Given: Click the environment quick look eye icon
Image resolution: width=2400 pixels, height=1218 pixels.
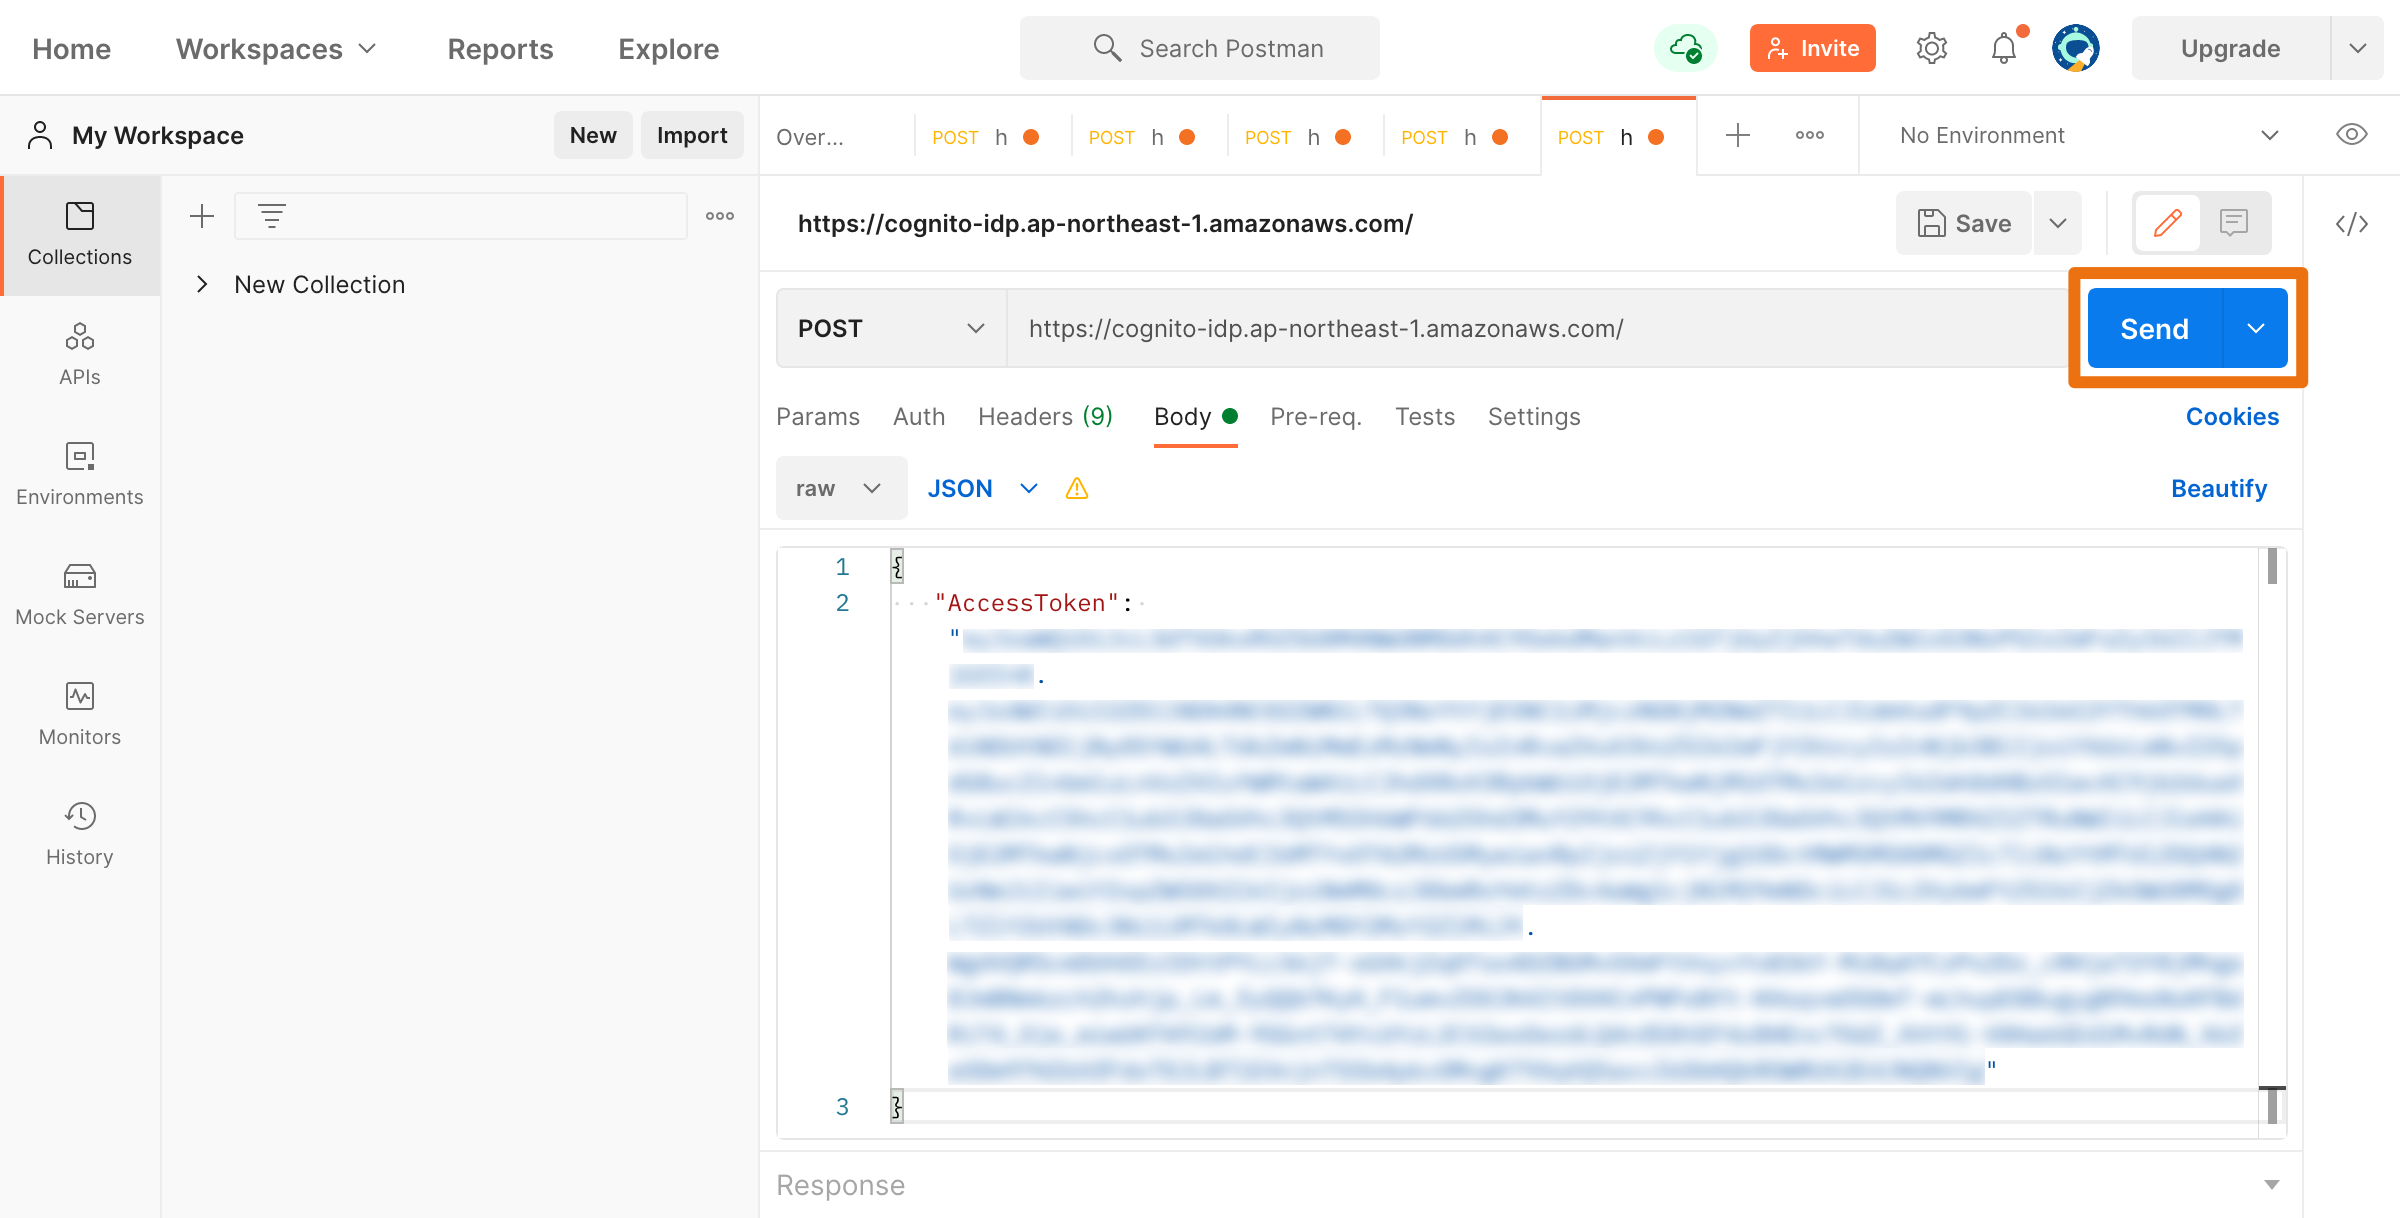Looking at the screenshot, I should (x=2352, y=135).
